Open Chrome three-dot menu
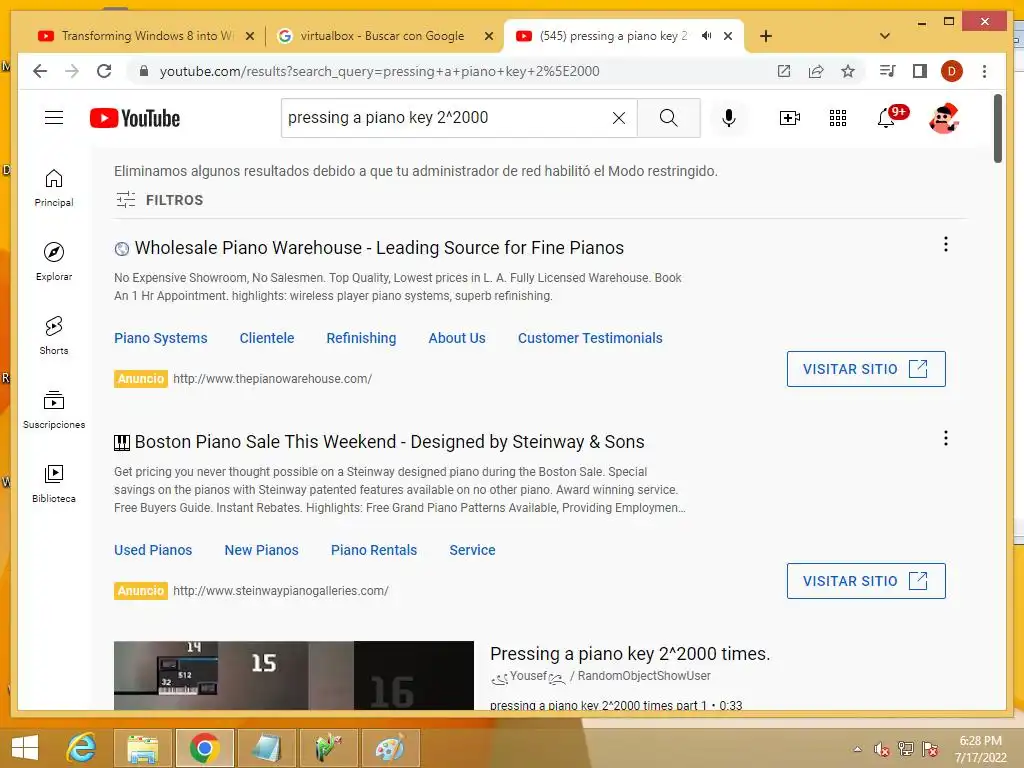The height and width of the screenshot is (768, 1024). (x=984, y=71)
